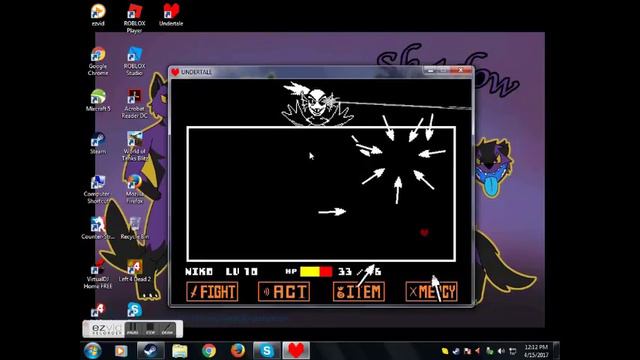Click the yellow and red HP bar
The height and width of the screenshot is (360, 640).
pos(316,272)
